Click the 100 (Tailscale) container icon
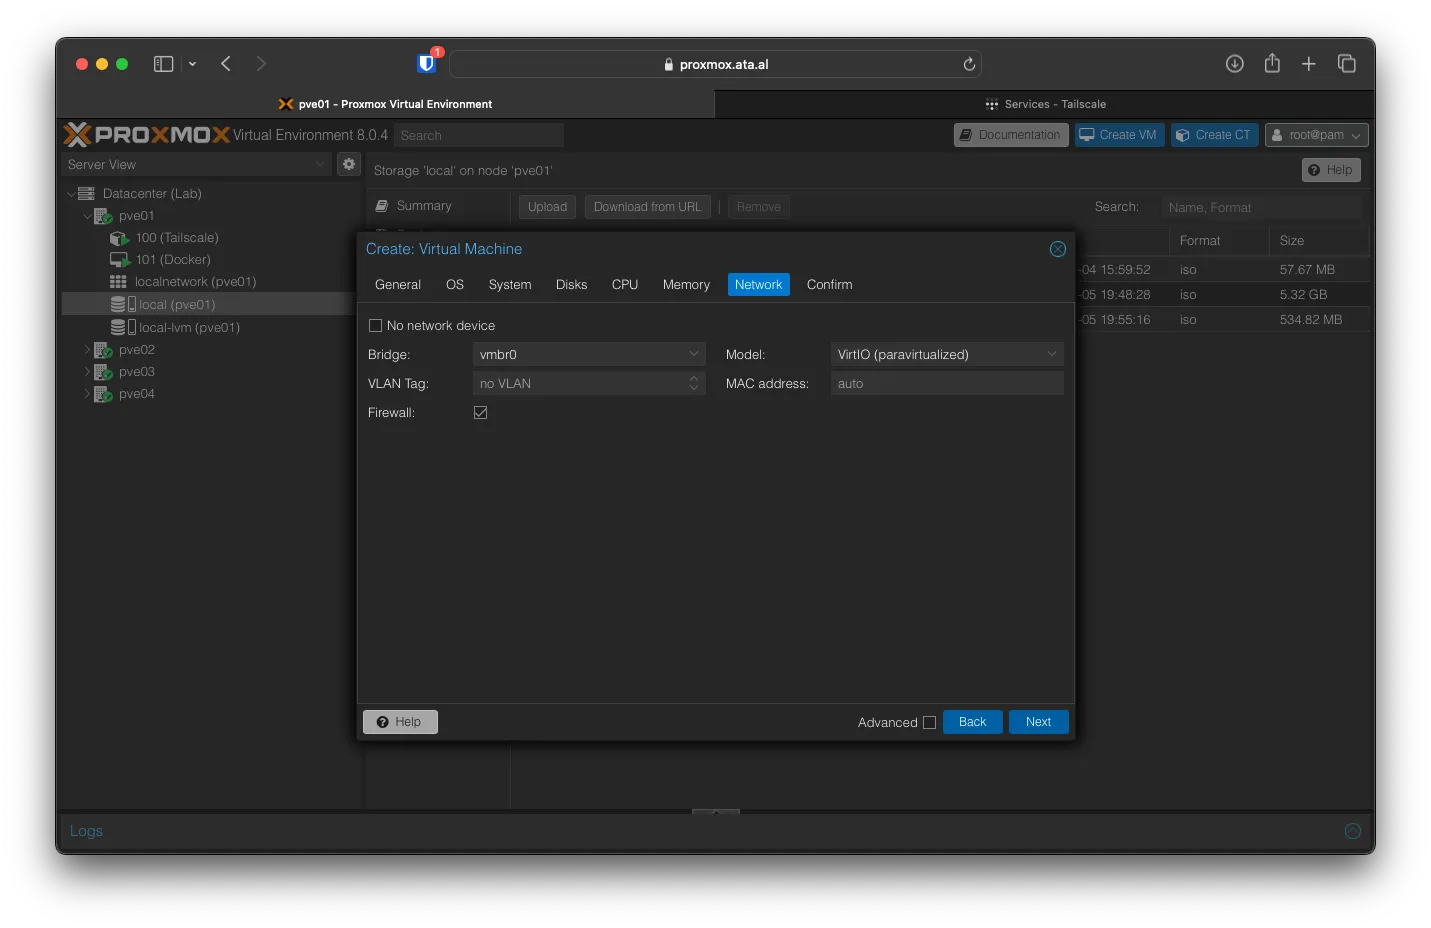The image size is (1431, 928). pos(119,238)
